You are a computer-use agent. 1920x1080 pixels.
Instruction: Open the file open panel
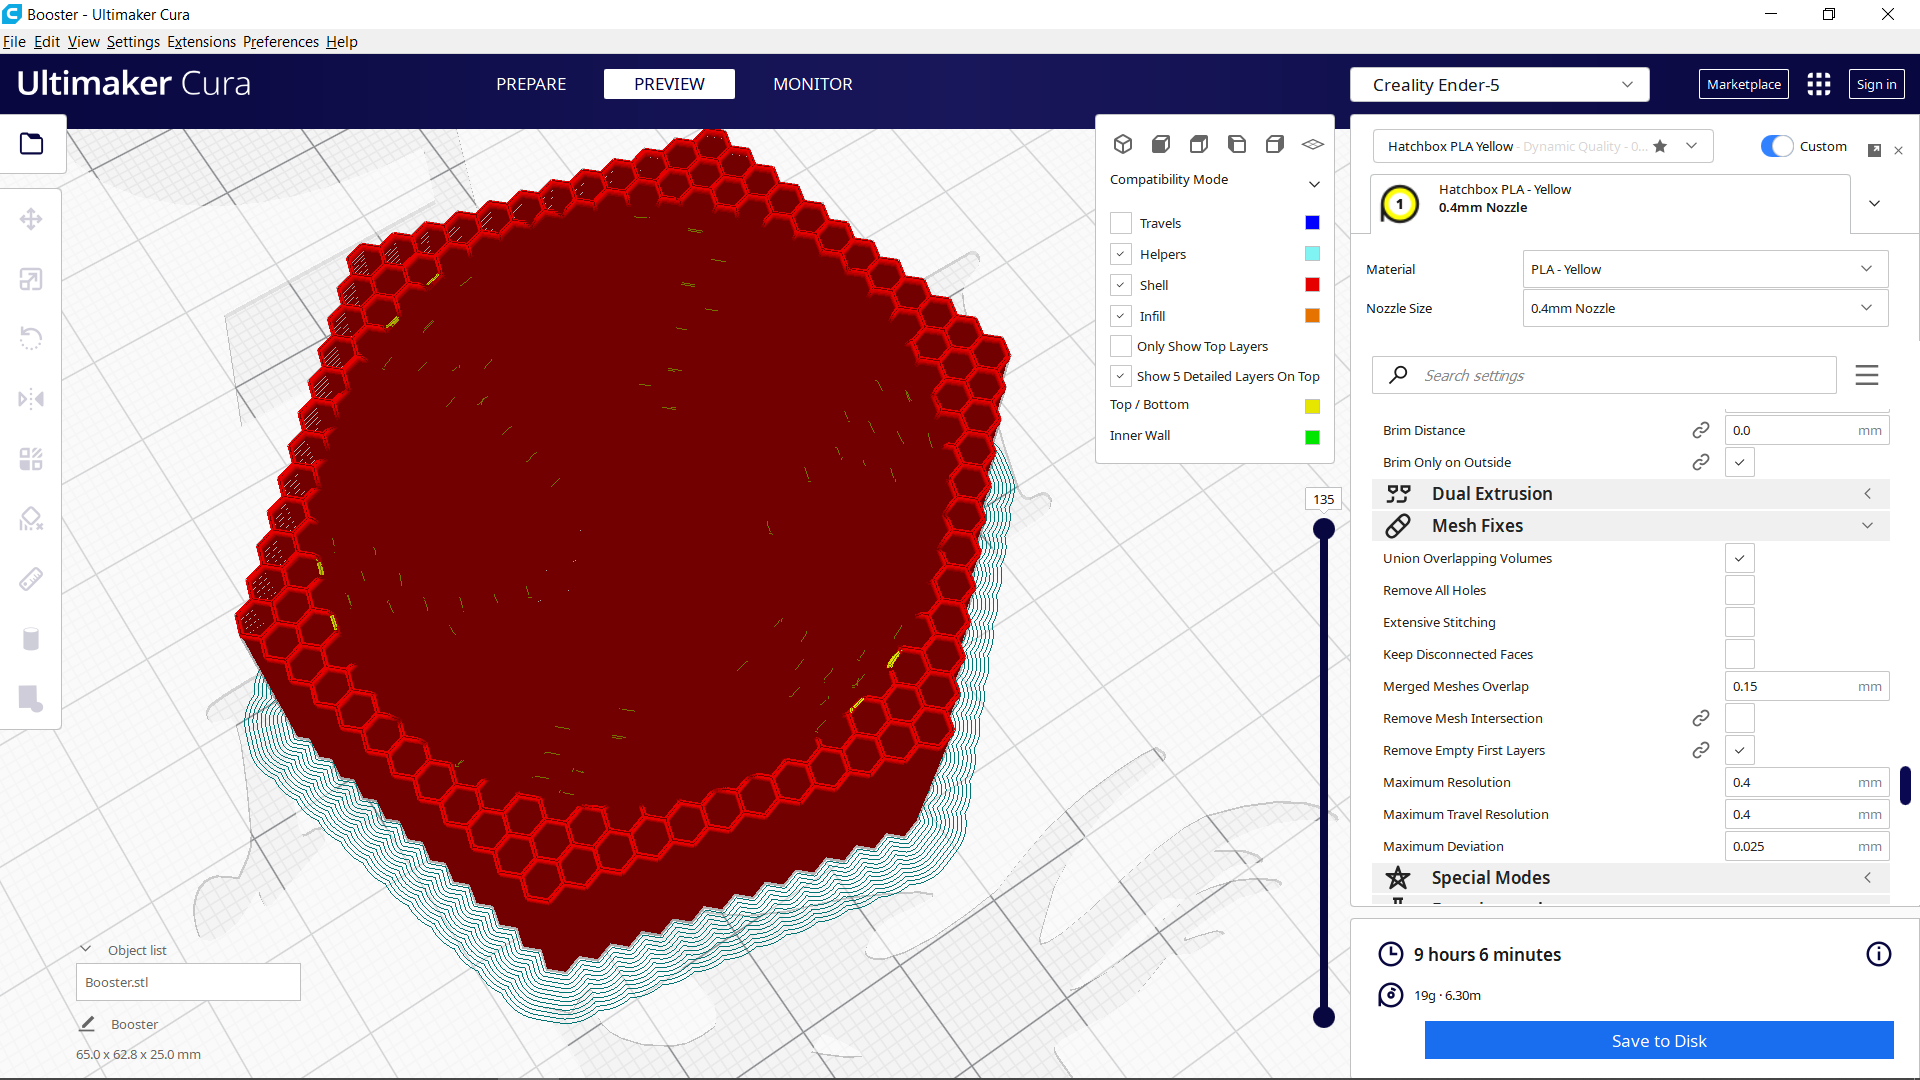tap(31, 143)
